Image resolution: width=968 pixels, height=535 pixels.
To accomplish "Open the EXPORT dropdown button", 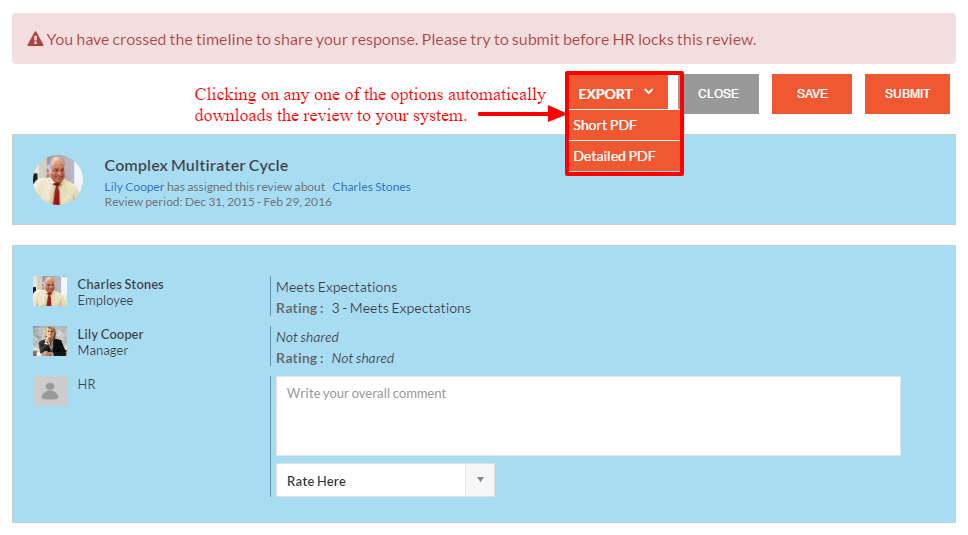I will [618, 94].
